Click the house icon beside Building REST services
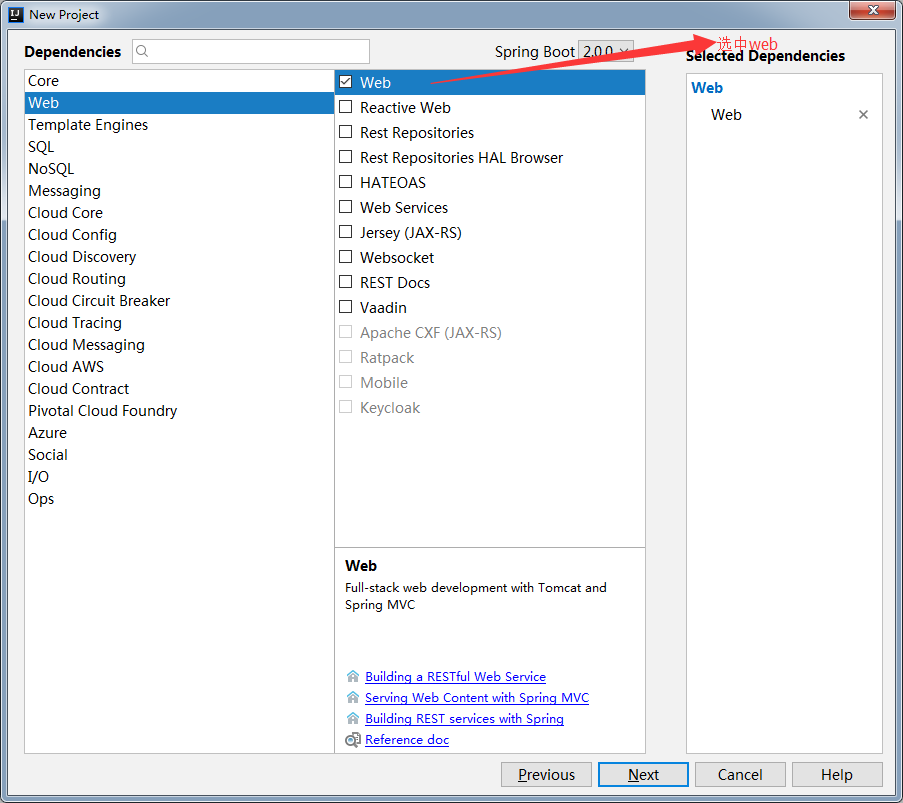 [x=353, y=718]
